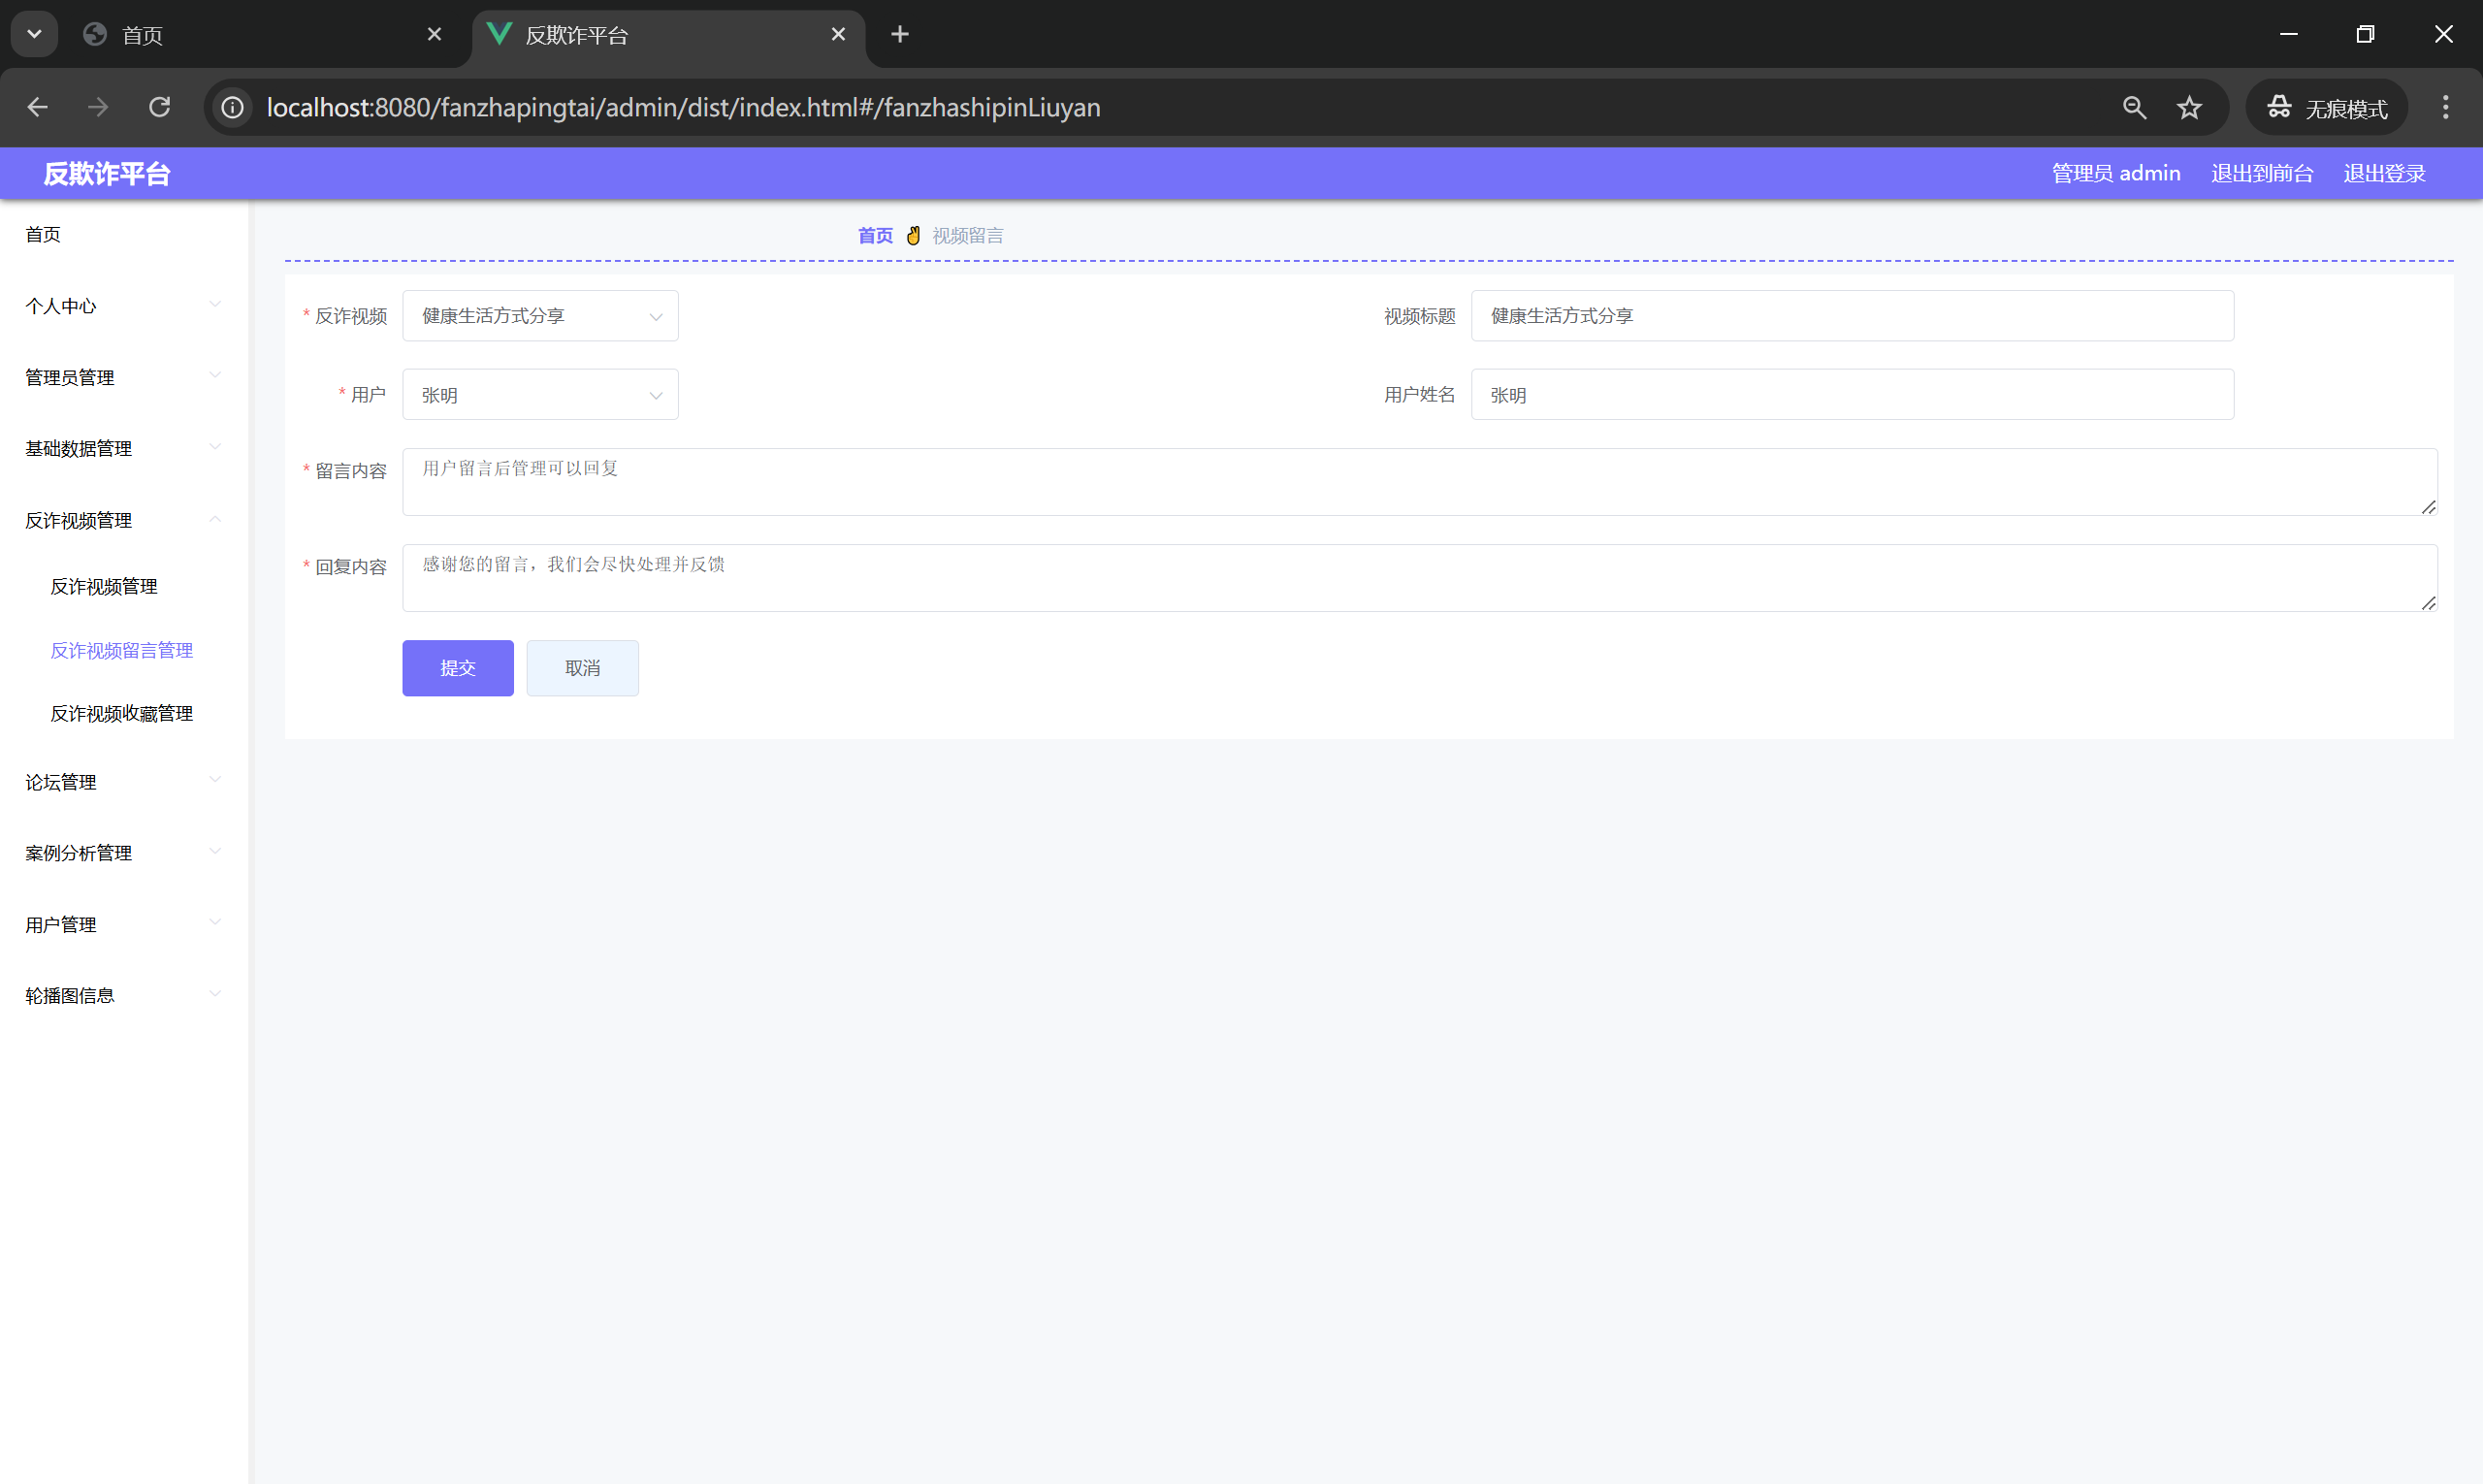Close the 首页 browser tab
The width and height of the screenshot is (2483, 1484).
click(434, 34)
